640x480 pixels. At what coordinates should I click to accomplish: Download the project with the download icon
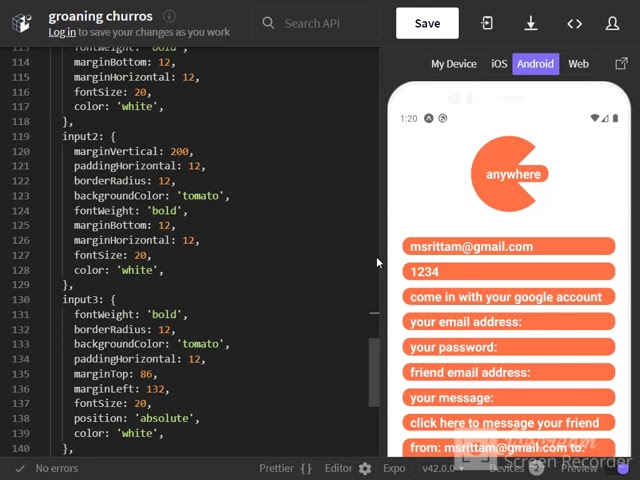click(x=531, y=23)
